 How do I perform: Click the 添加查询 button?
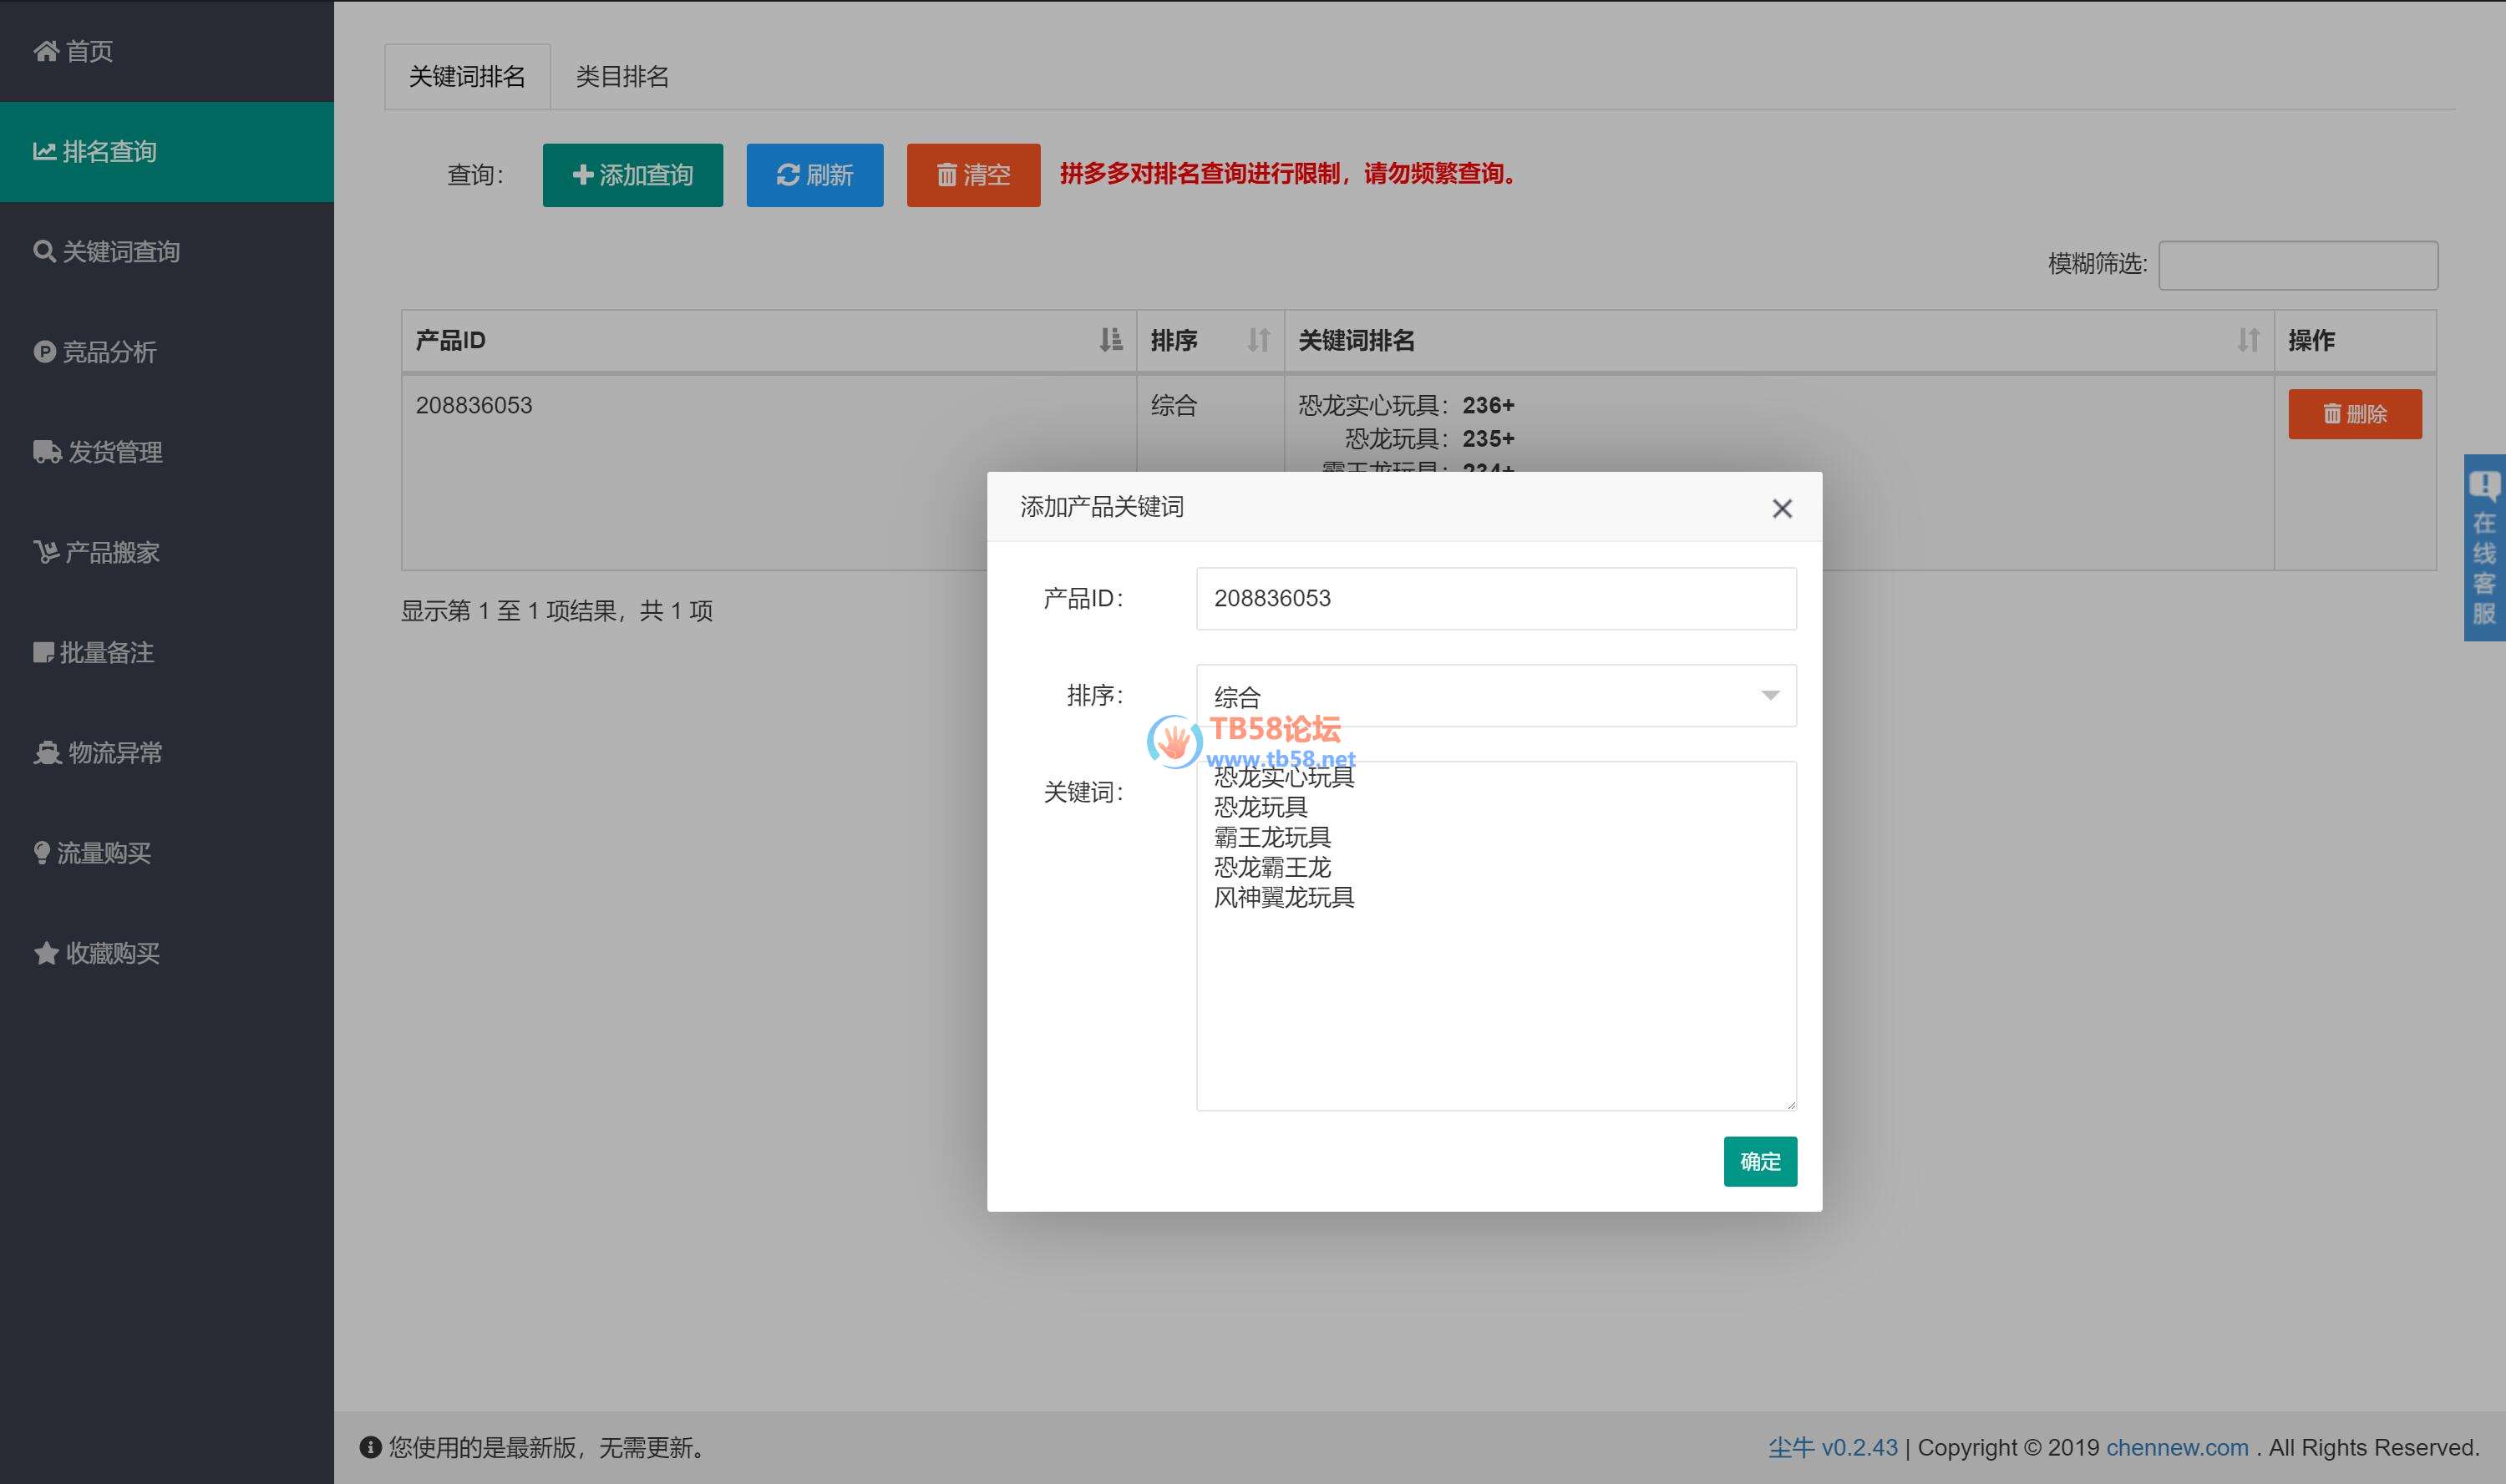pos(633,175)
